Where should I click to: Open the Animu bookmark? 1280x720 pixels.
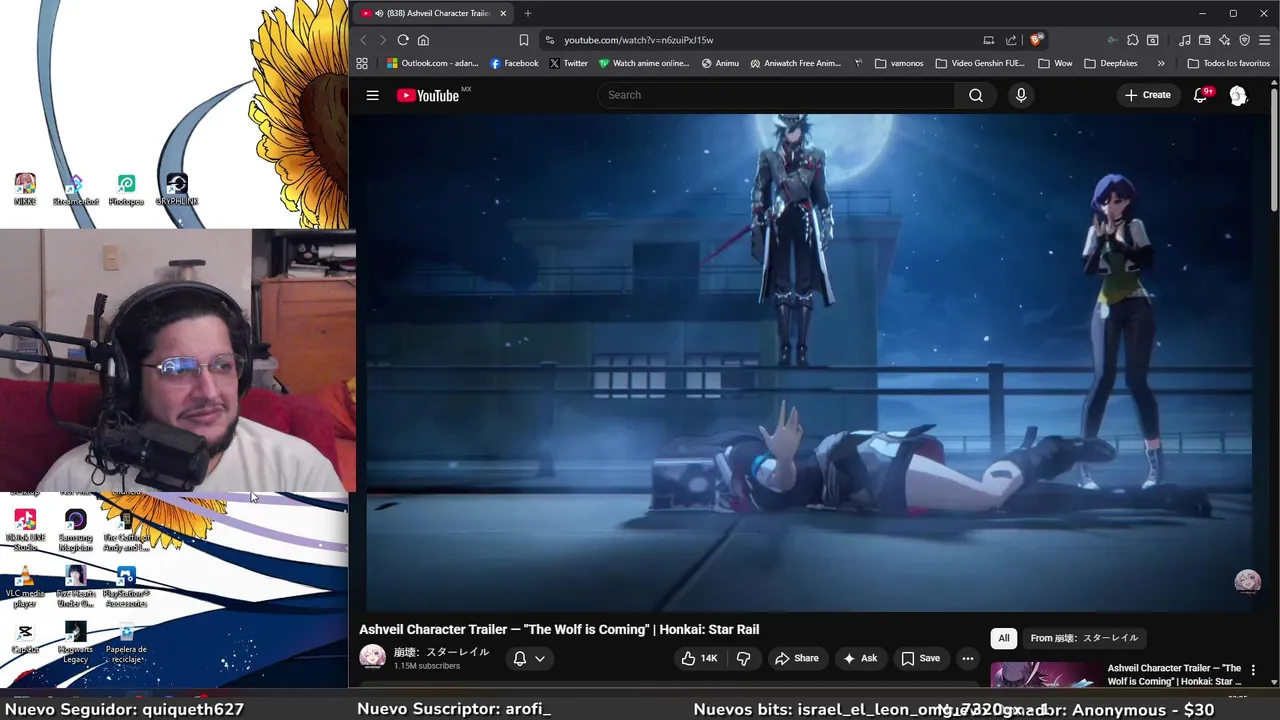pyautogui.click(x=720, y=63)
